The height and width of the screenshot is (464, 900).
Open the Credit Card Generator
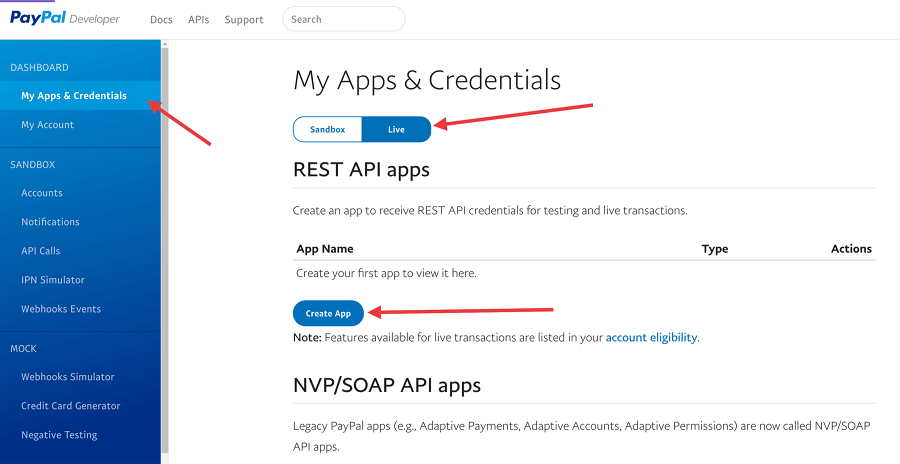(x=71, y=406)
